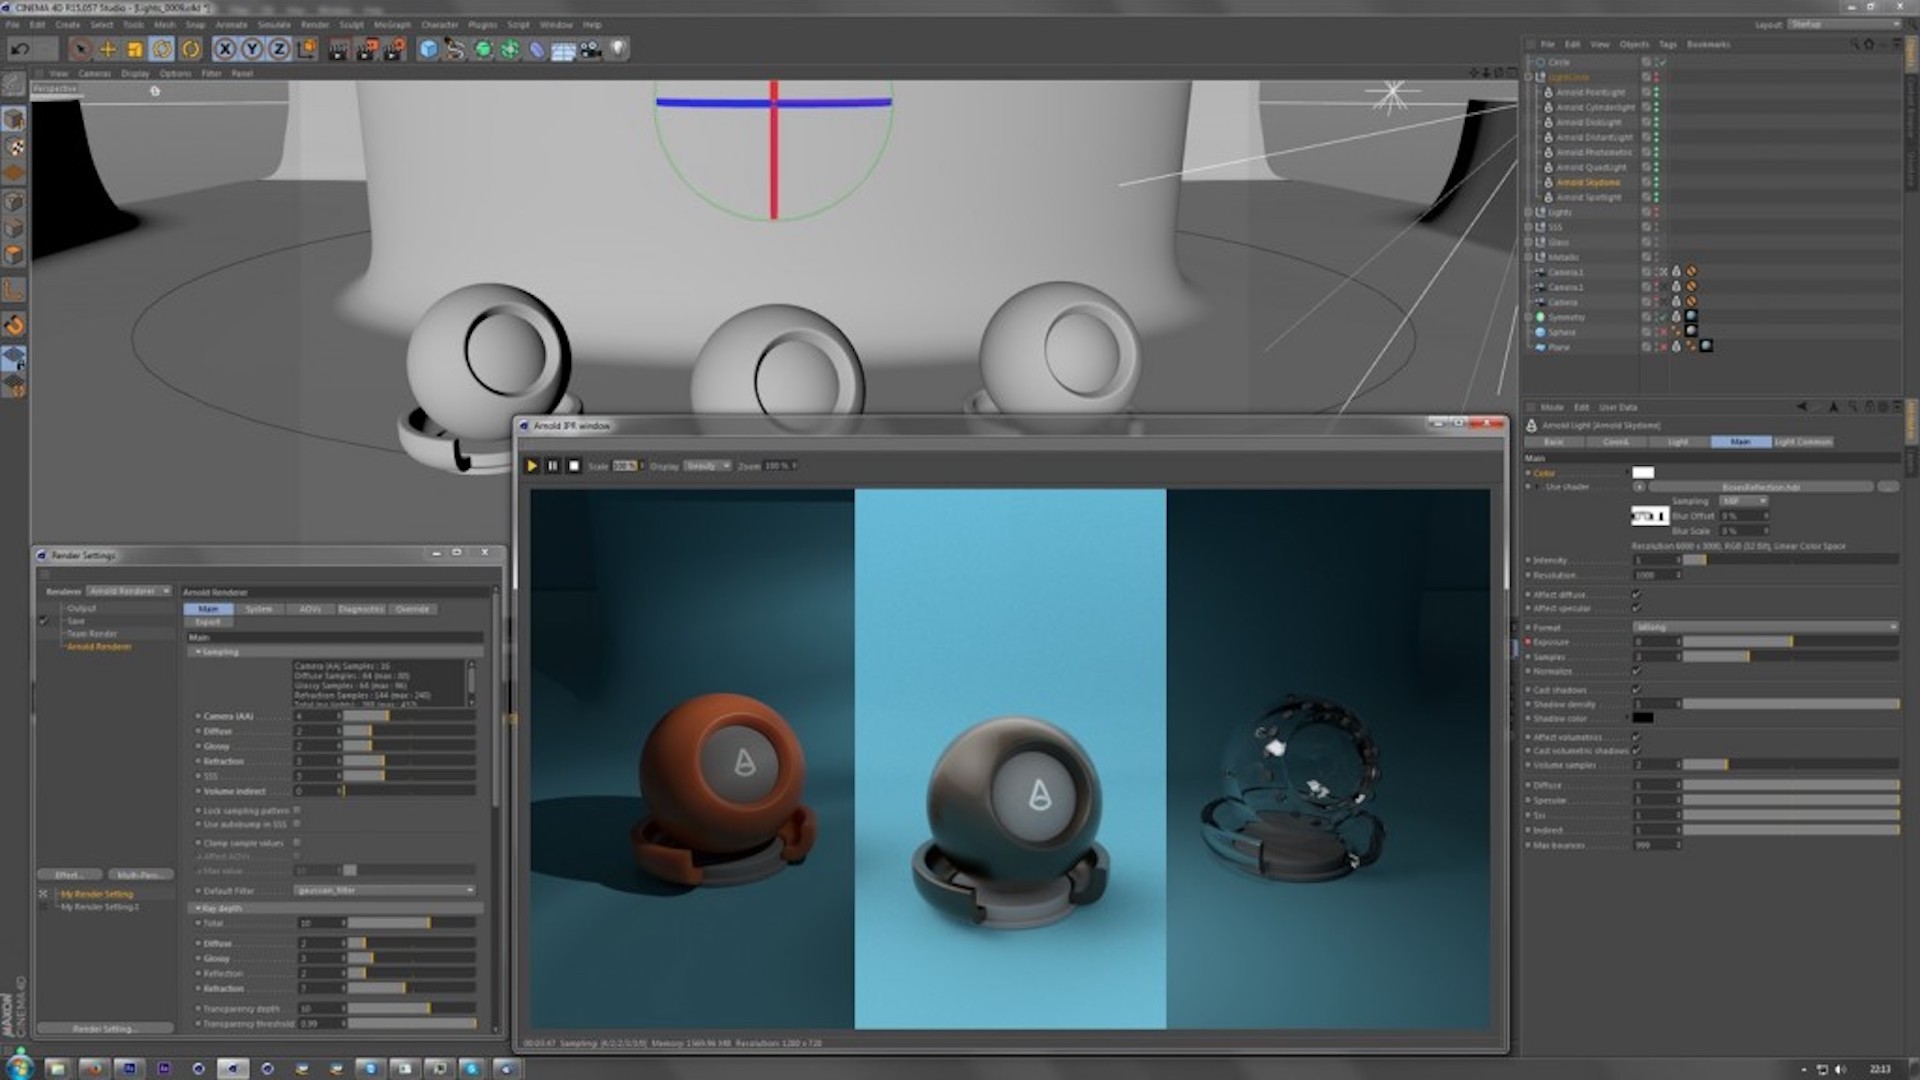
Task: Expand the SSS group
Action: pyautogui.click(x=1529, y=228)
